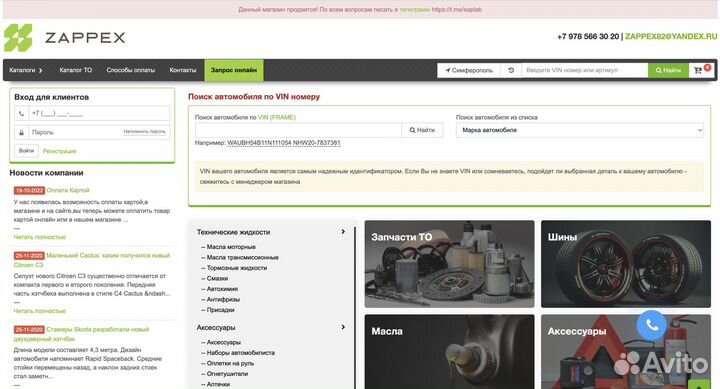This screenshot has width=720, height=389.
Task: Click the blue phone call button
Action: click(652, 325)
